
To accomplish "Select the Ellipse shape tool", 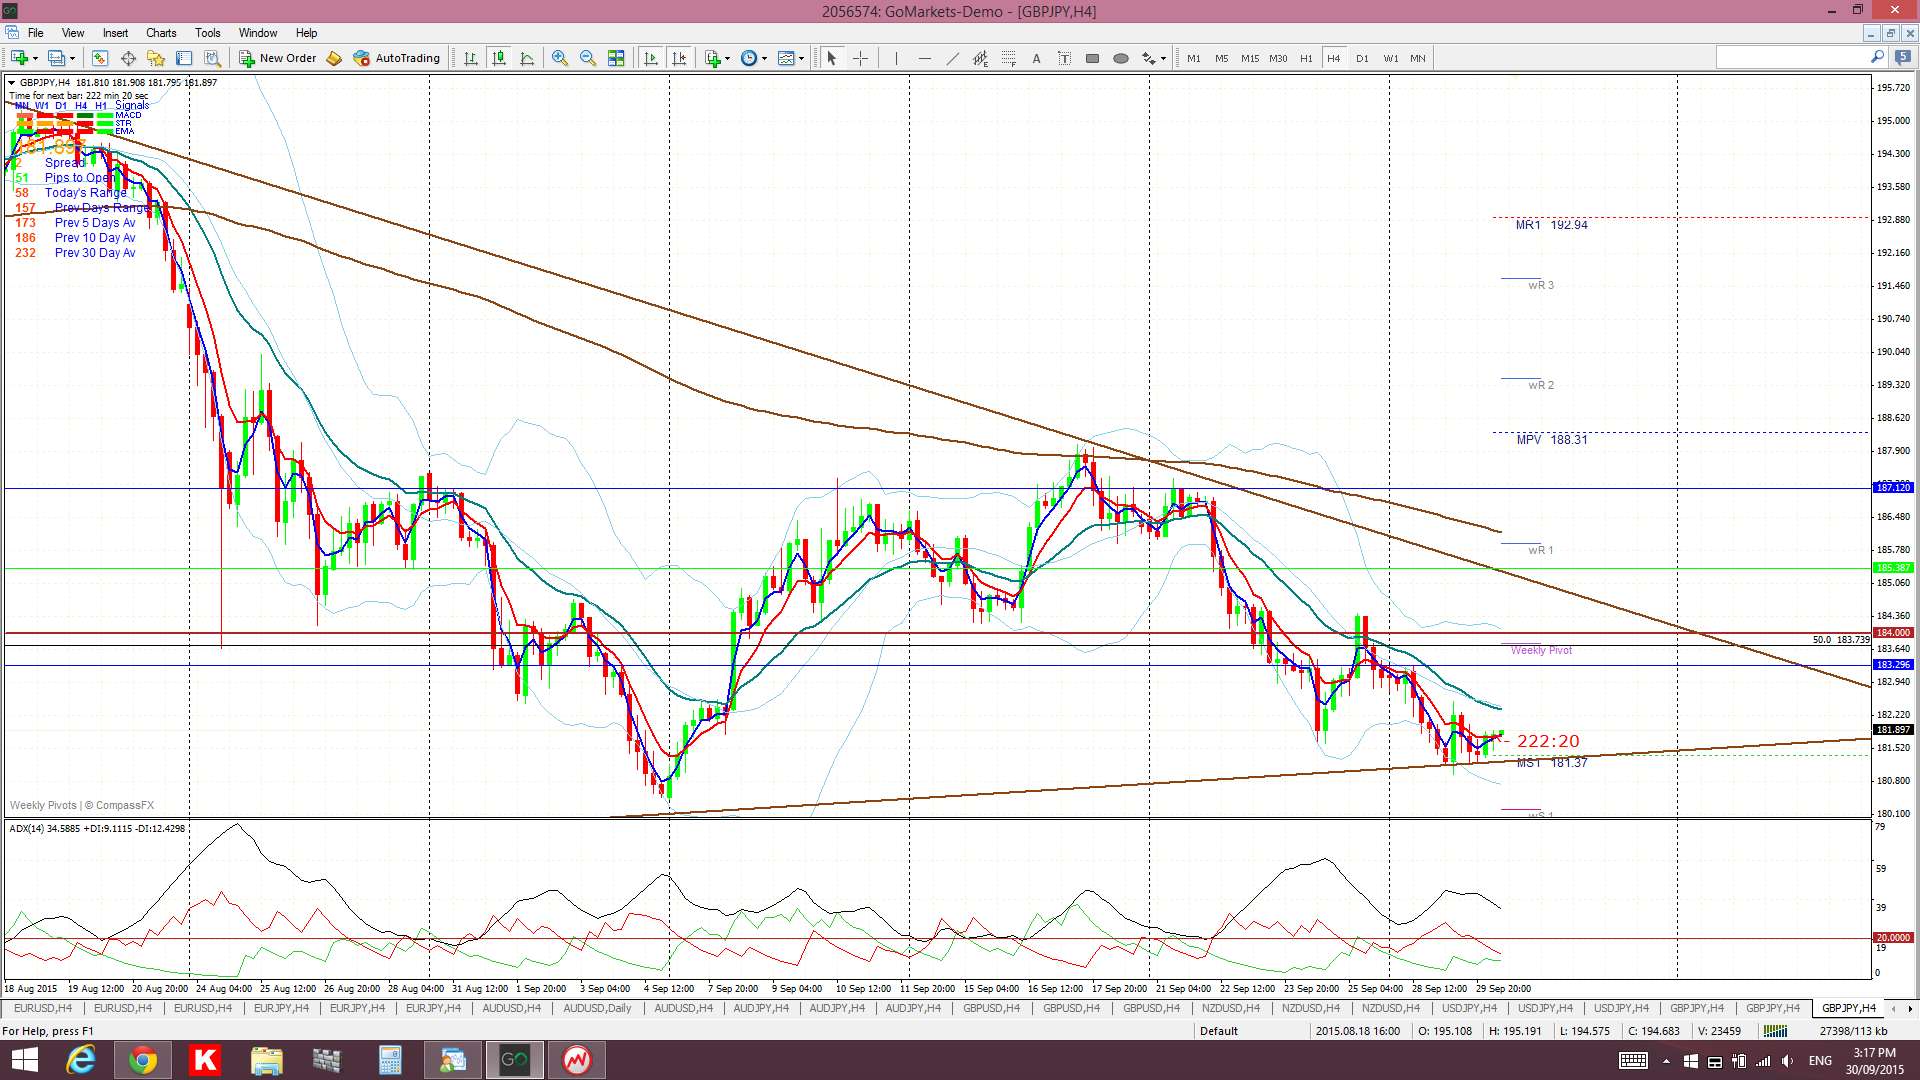I will (1120, 58).
